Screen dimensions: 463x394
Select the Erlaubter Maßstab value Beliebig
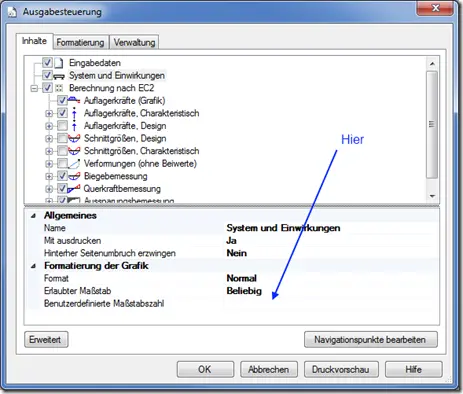(244, 291)
